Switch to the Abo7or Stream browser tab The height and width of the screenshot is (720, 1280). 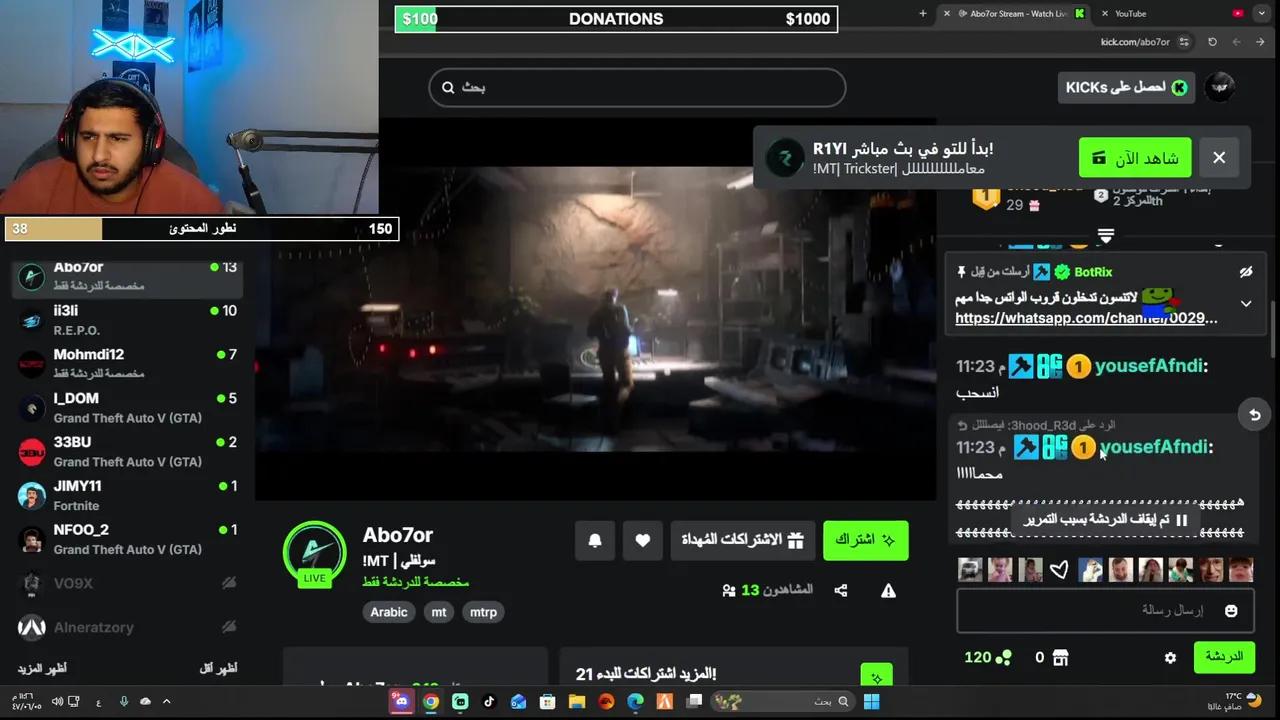pyautogui.click(x=1014, y=13)
